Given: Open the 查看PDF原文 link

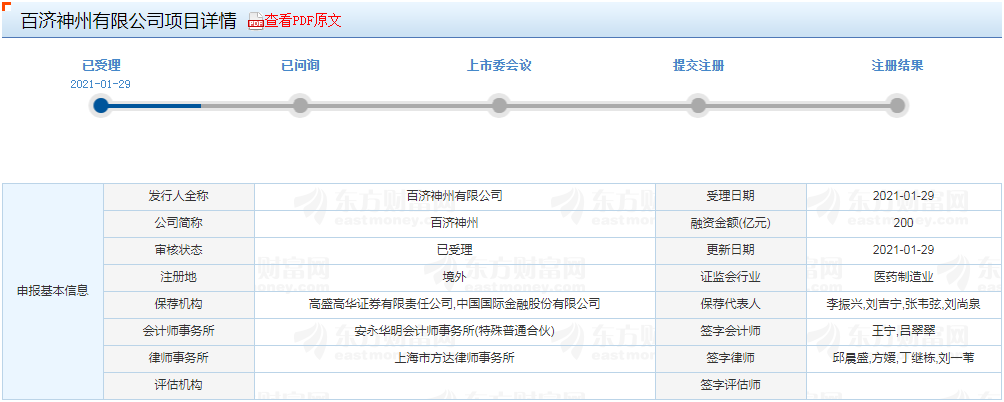Looking at the screenshot, I should pyautogui.click(x=303, y=20).
